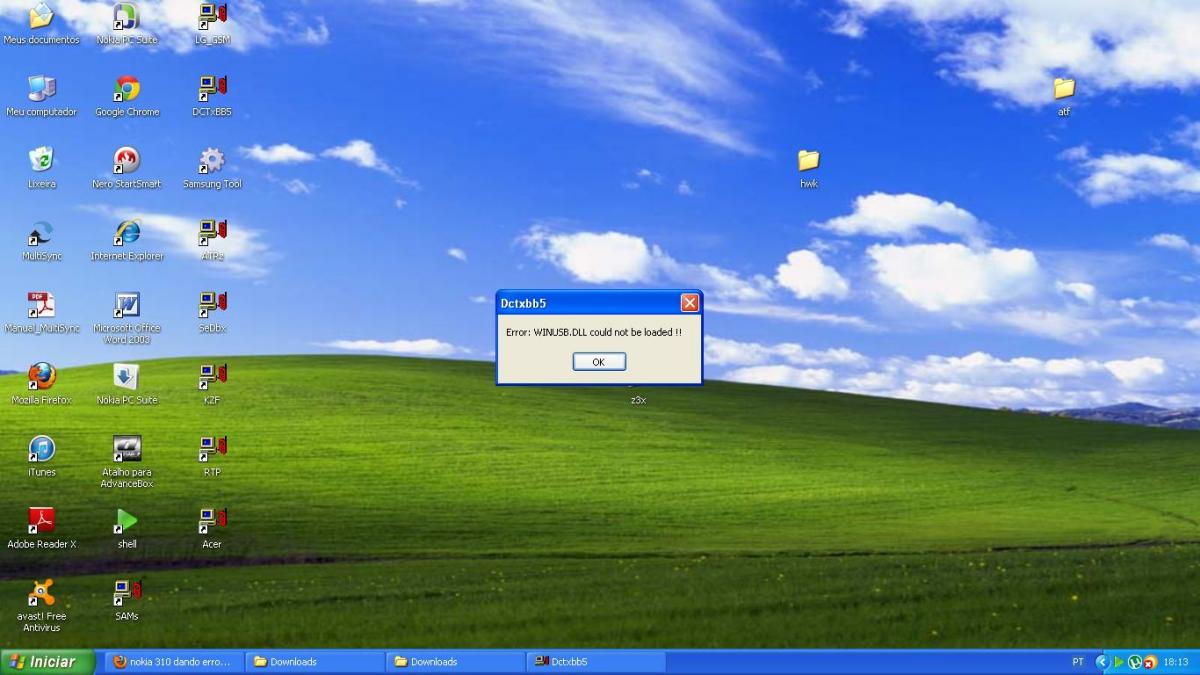Click the 18:13 system clock
1200x675 pixels.
point(1175,662)
